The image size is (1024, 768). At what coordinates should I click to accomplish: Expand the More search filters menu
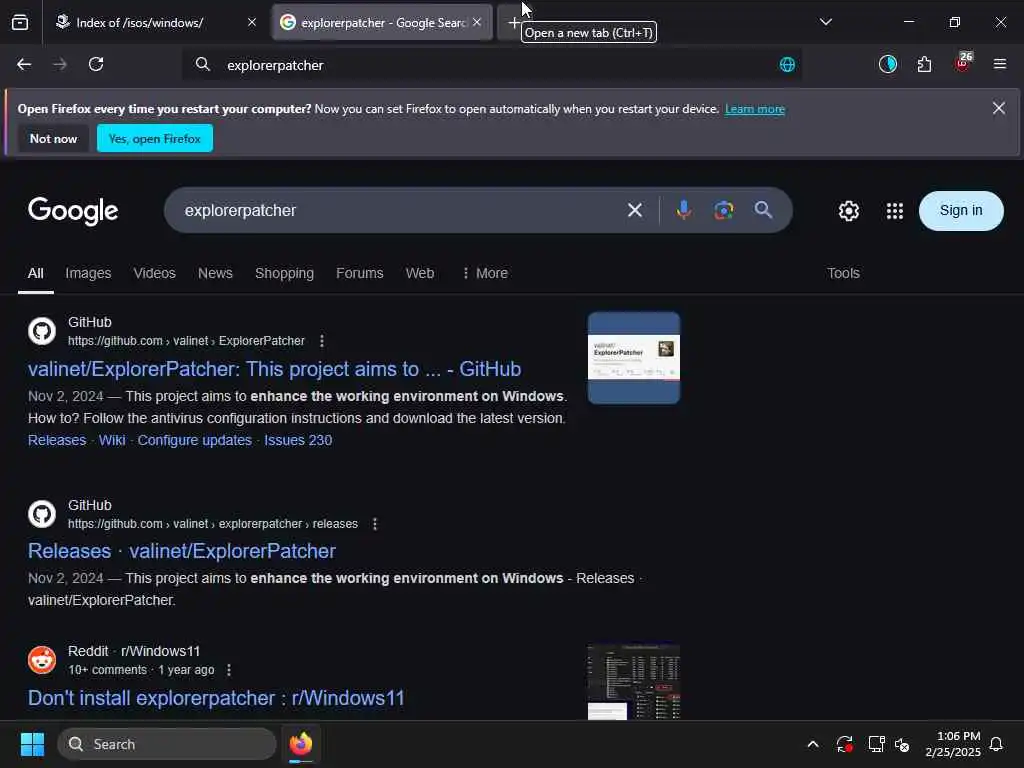click(485, 274)
